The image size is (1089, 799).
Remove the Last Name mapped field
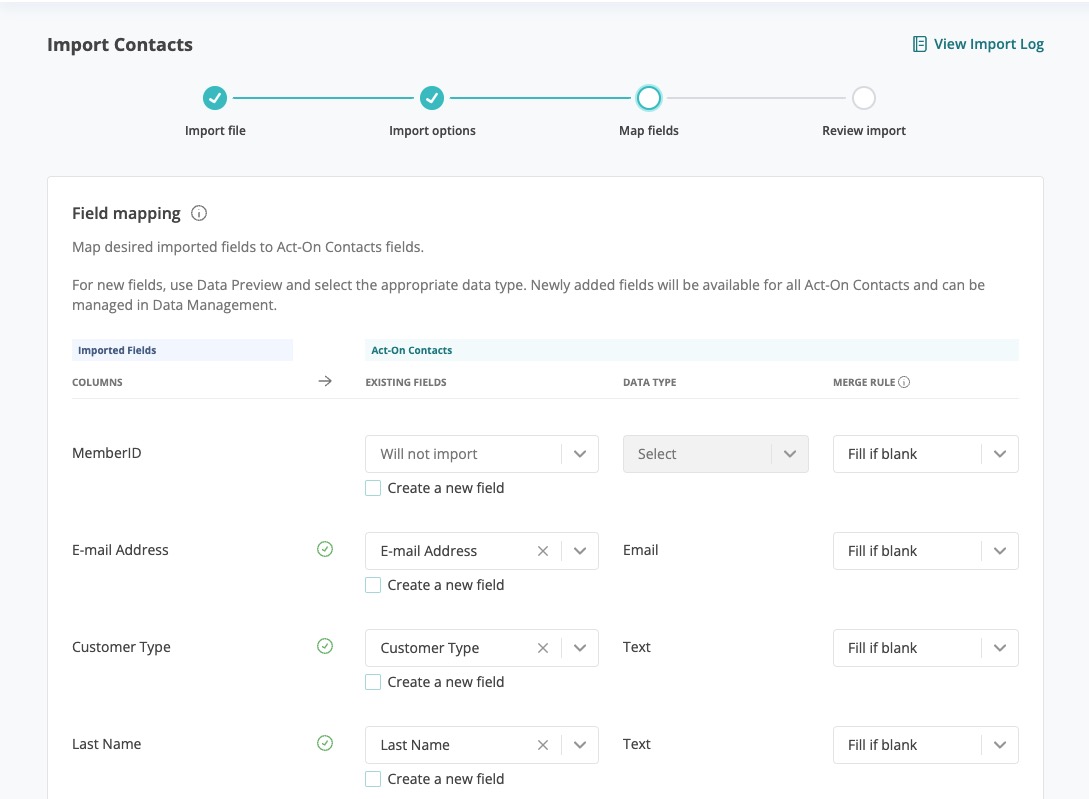tap(543, 745)
